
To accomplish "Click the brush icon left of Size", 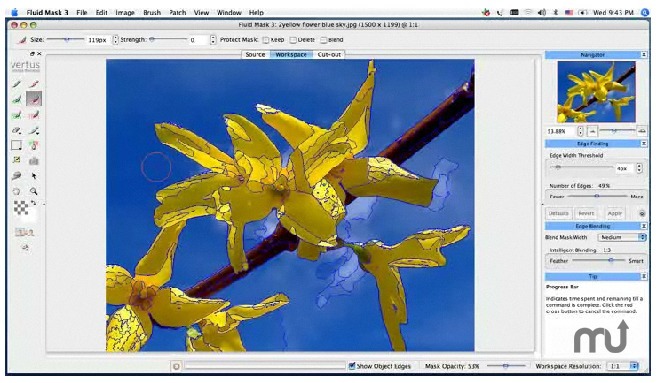I will (x=21, y=40).
